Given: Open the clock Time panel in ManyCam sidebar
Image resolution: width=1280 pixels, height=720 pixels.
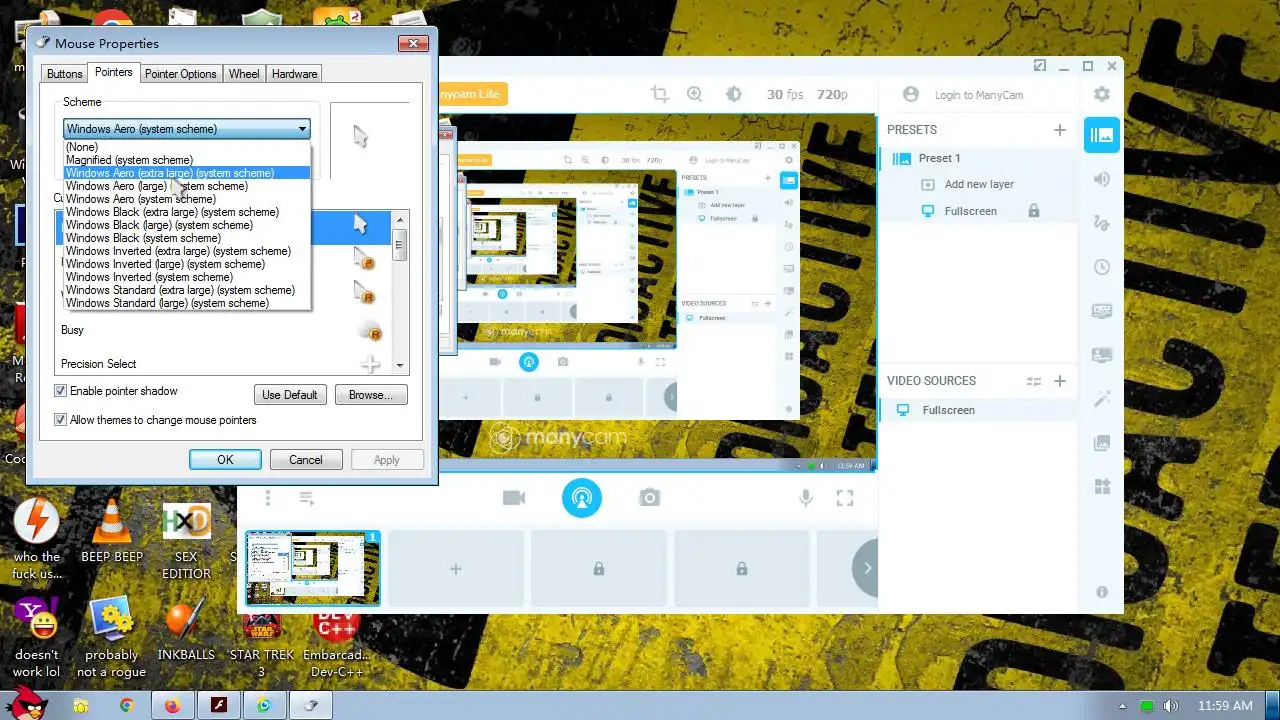Looking at the screenshot, I should tap(1102, 267).
